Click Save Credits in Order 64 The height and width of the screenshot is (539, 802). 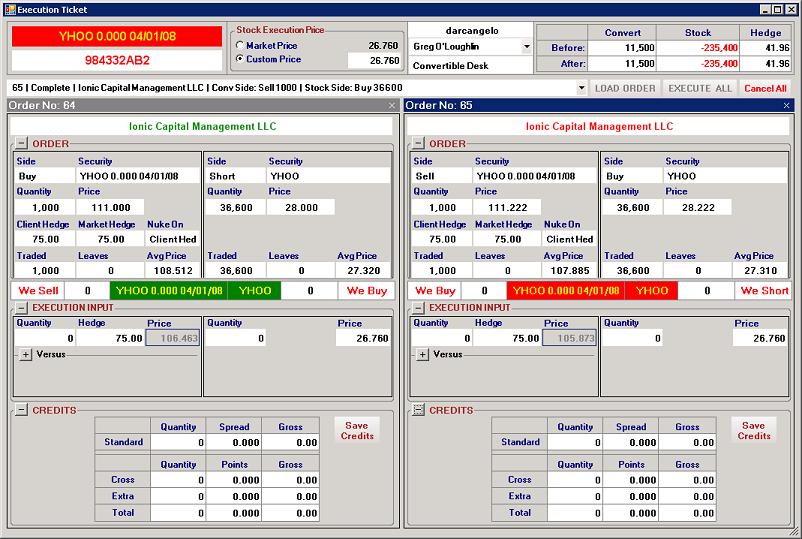click(357, 430)
